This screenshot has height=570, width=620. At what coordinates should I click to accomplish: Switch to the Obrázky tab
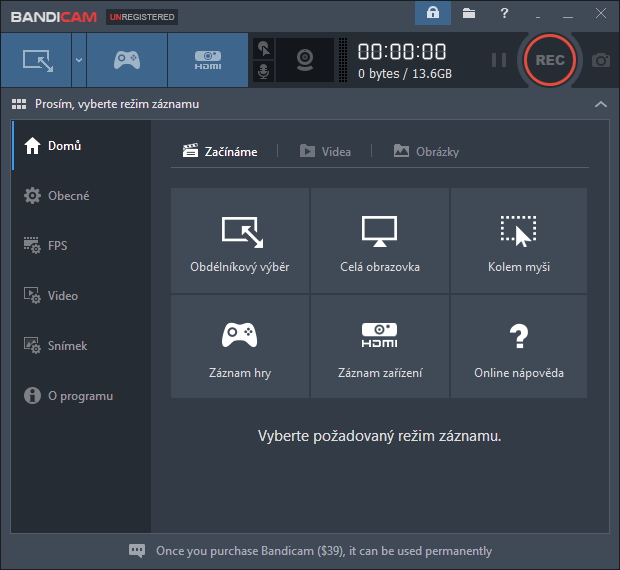tap(426, 151)
